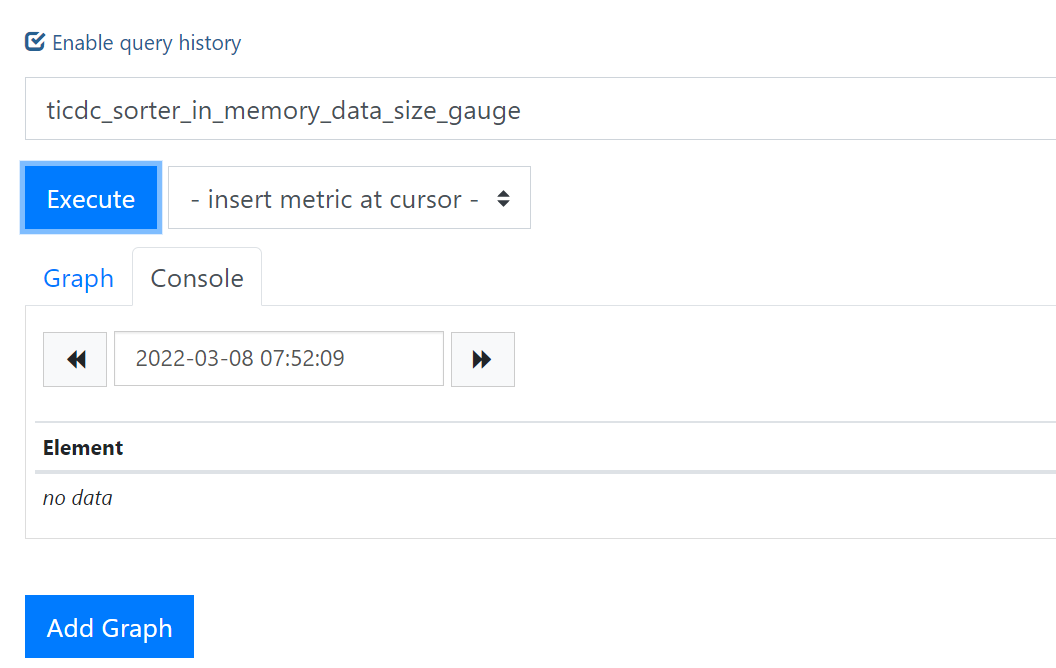The width and height of the screenshot is (1056, 668).
Task: Open the 'insert metric at cursor' dropdown
Action: pos(349,198)
